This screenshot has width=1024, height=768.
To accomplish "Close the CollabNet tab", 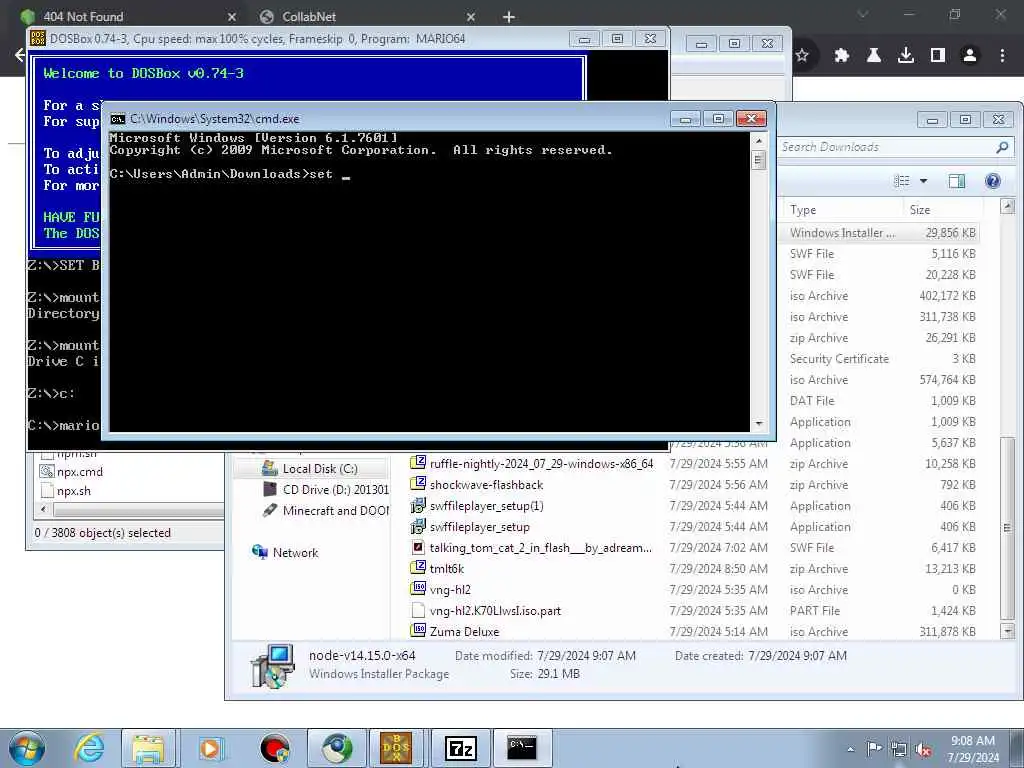I will (x=471, y=17).
